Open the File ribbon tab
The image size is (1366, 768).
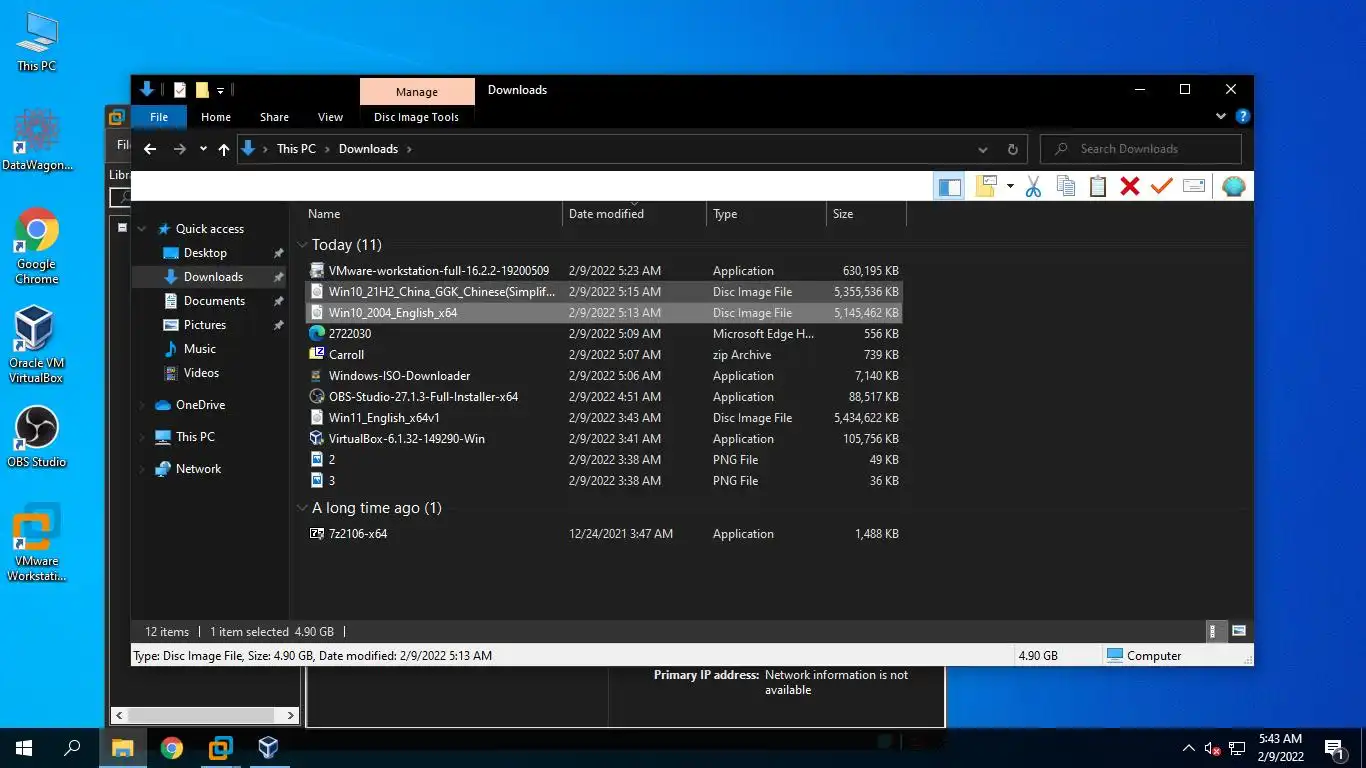(159, 117)
